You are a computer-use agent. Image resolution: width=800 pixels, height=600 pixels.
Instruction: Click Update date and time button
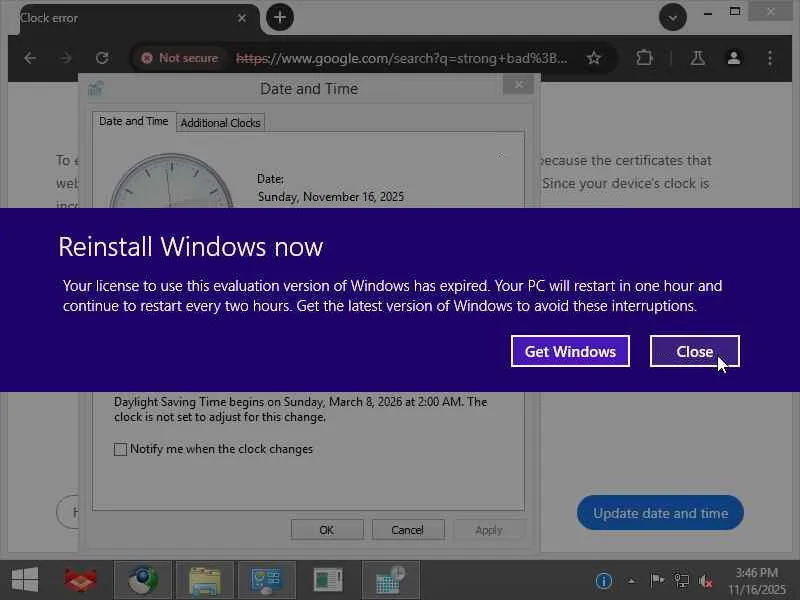(660, 512)
